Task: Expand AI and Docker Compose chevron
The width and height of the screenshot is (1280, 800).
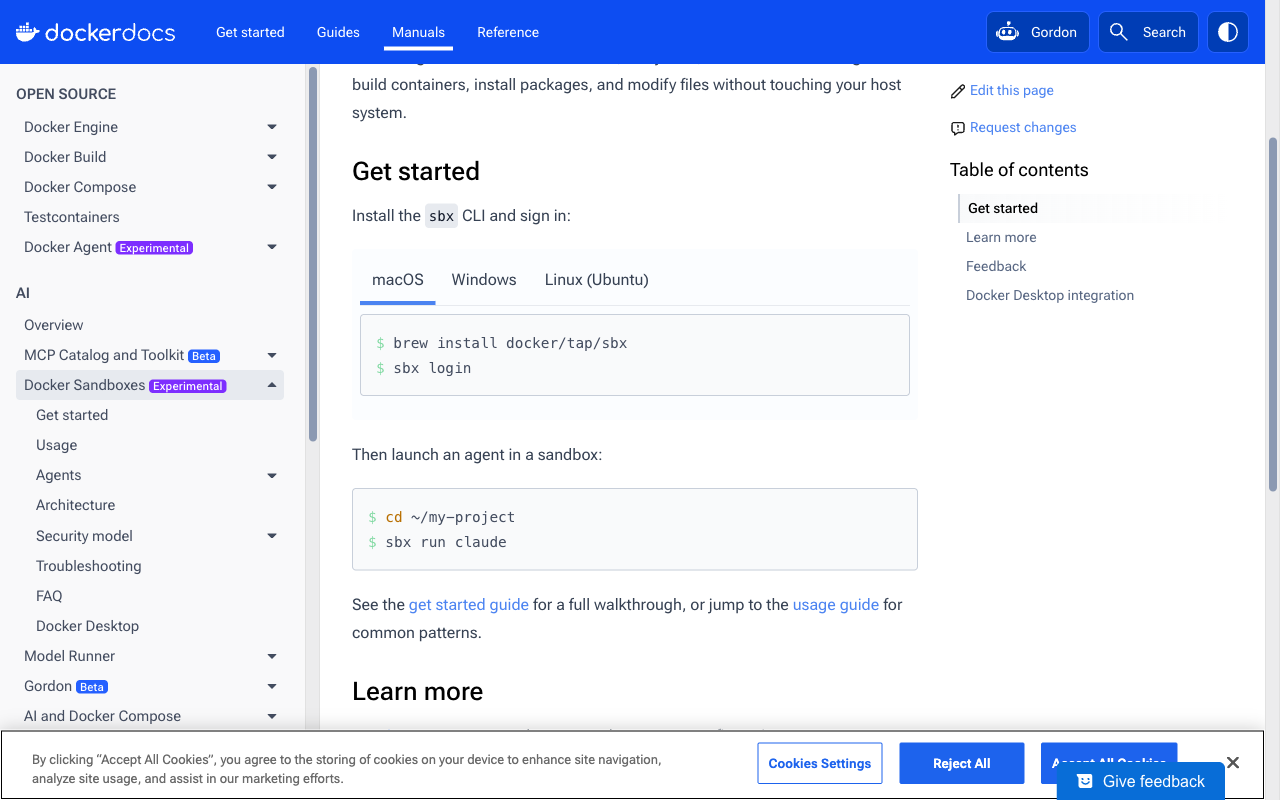Action: tap(272, 716)
